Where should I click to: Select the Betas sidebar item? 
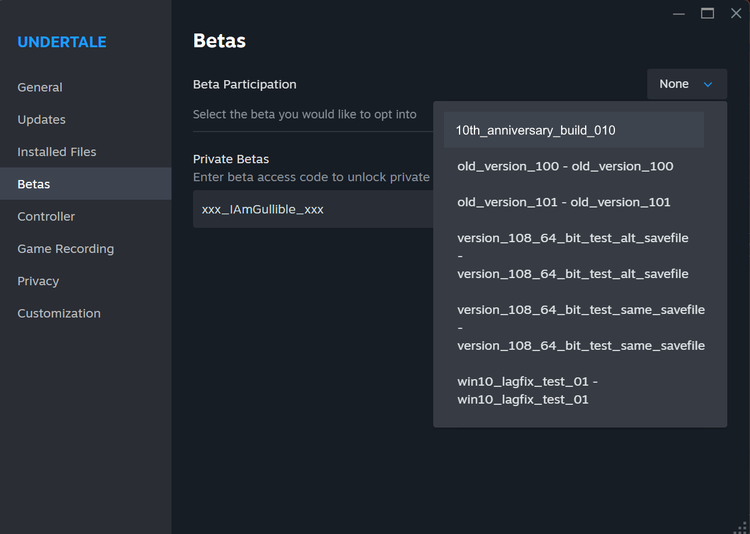86,184
